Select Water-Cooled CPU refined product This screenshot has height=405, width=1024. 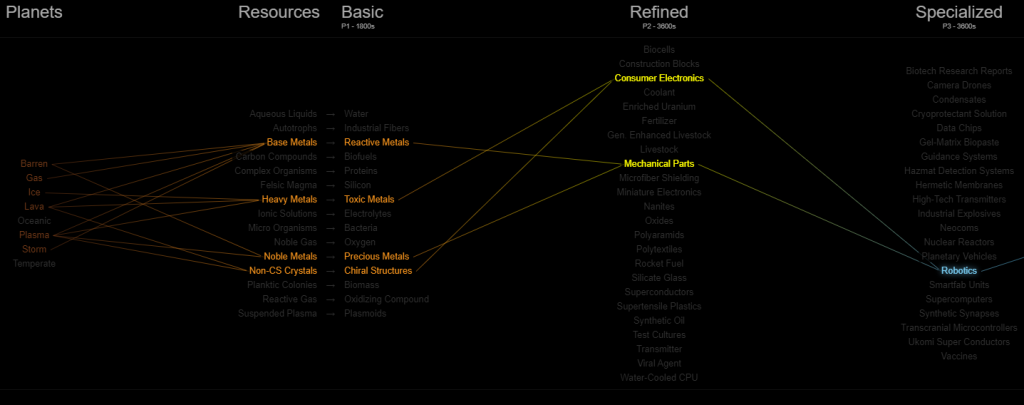coord(659,378)
